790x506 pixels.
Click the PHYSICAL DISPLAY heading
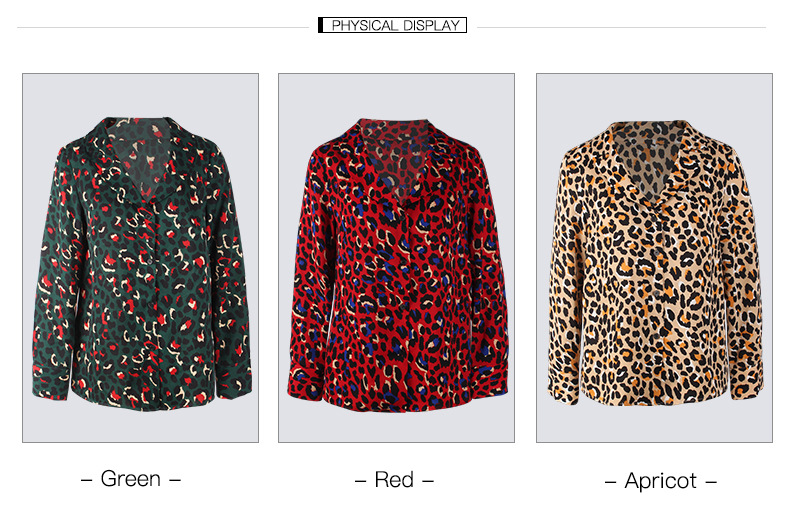[396, 25]
